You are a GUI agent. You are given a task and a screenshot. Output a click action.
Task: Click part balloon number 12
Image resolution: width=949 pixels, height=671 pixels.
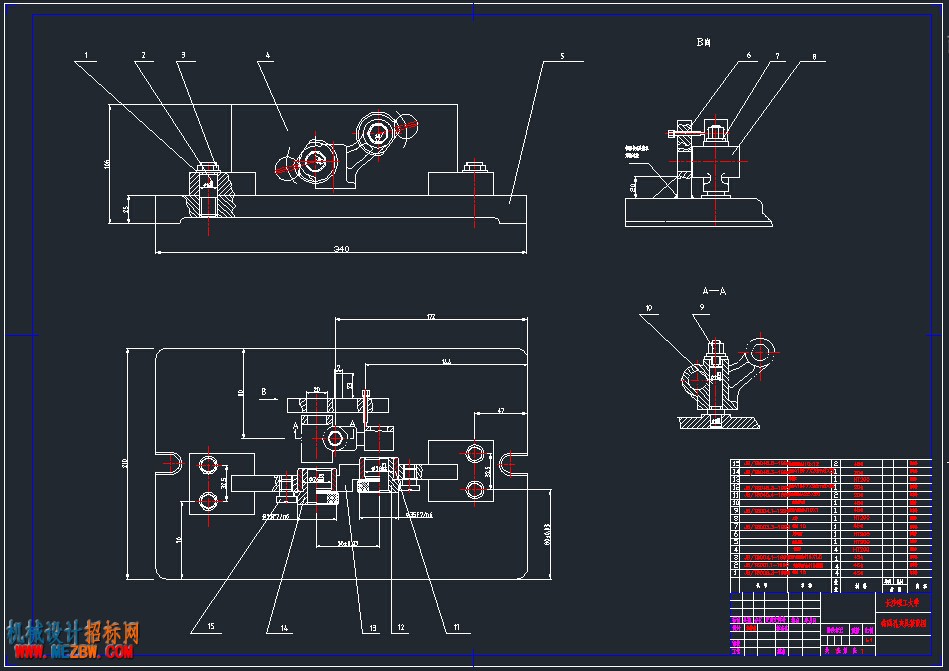pos(401,627)
